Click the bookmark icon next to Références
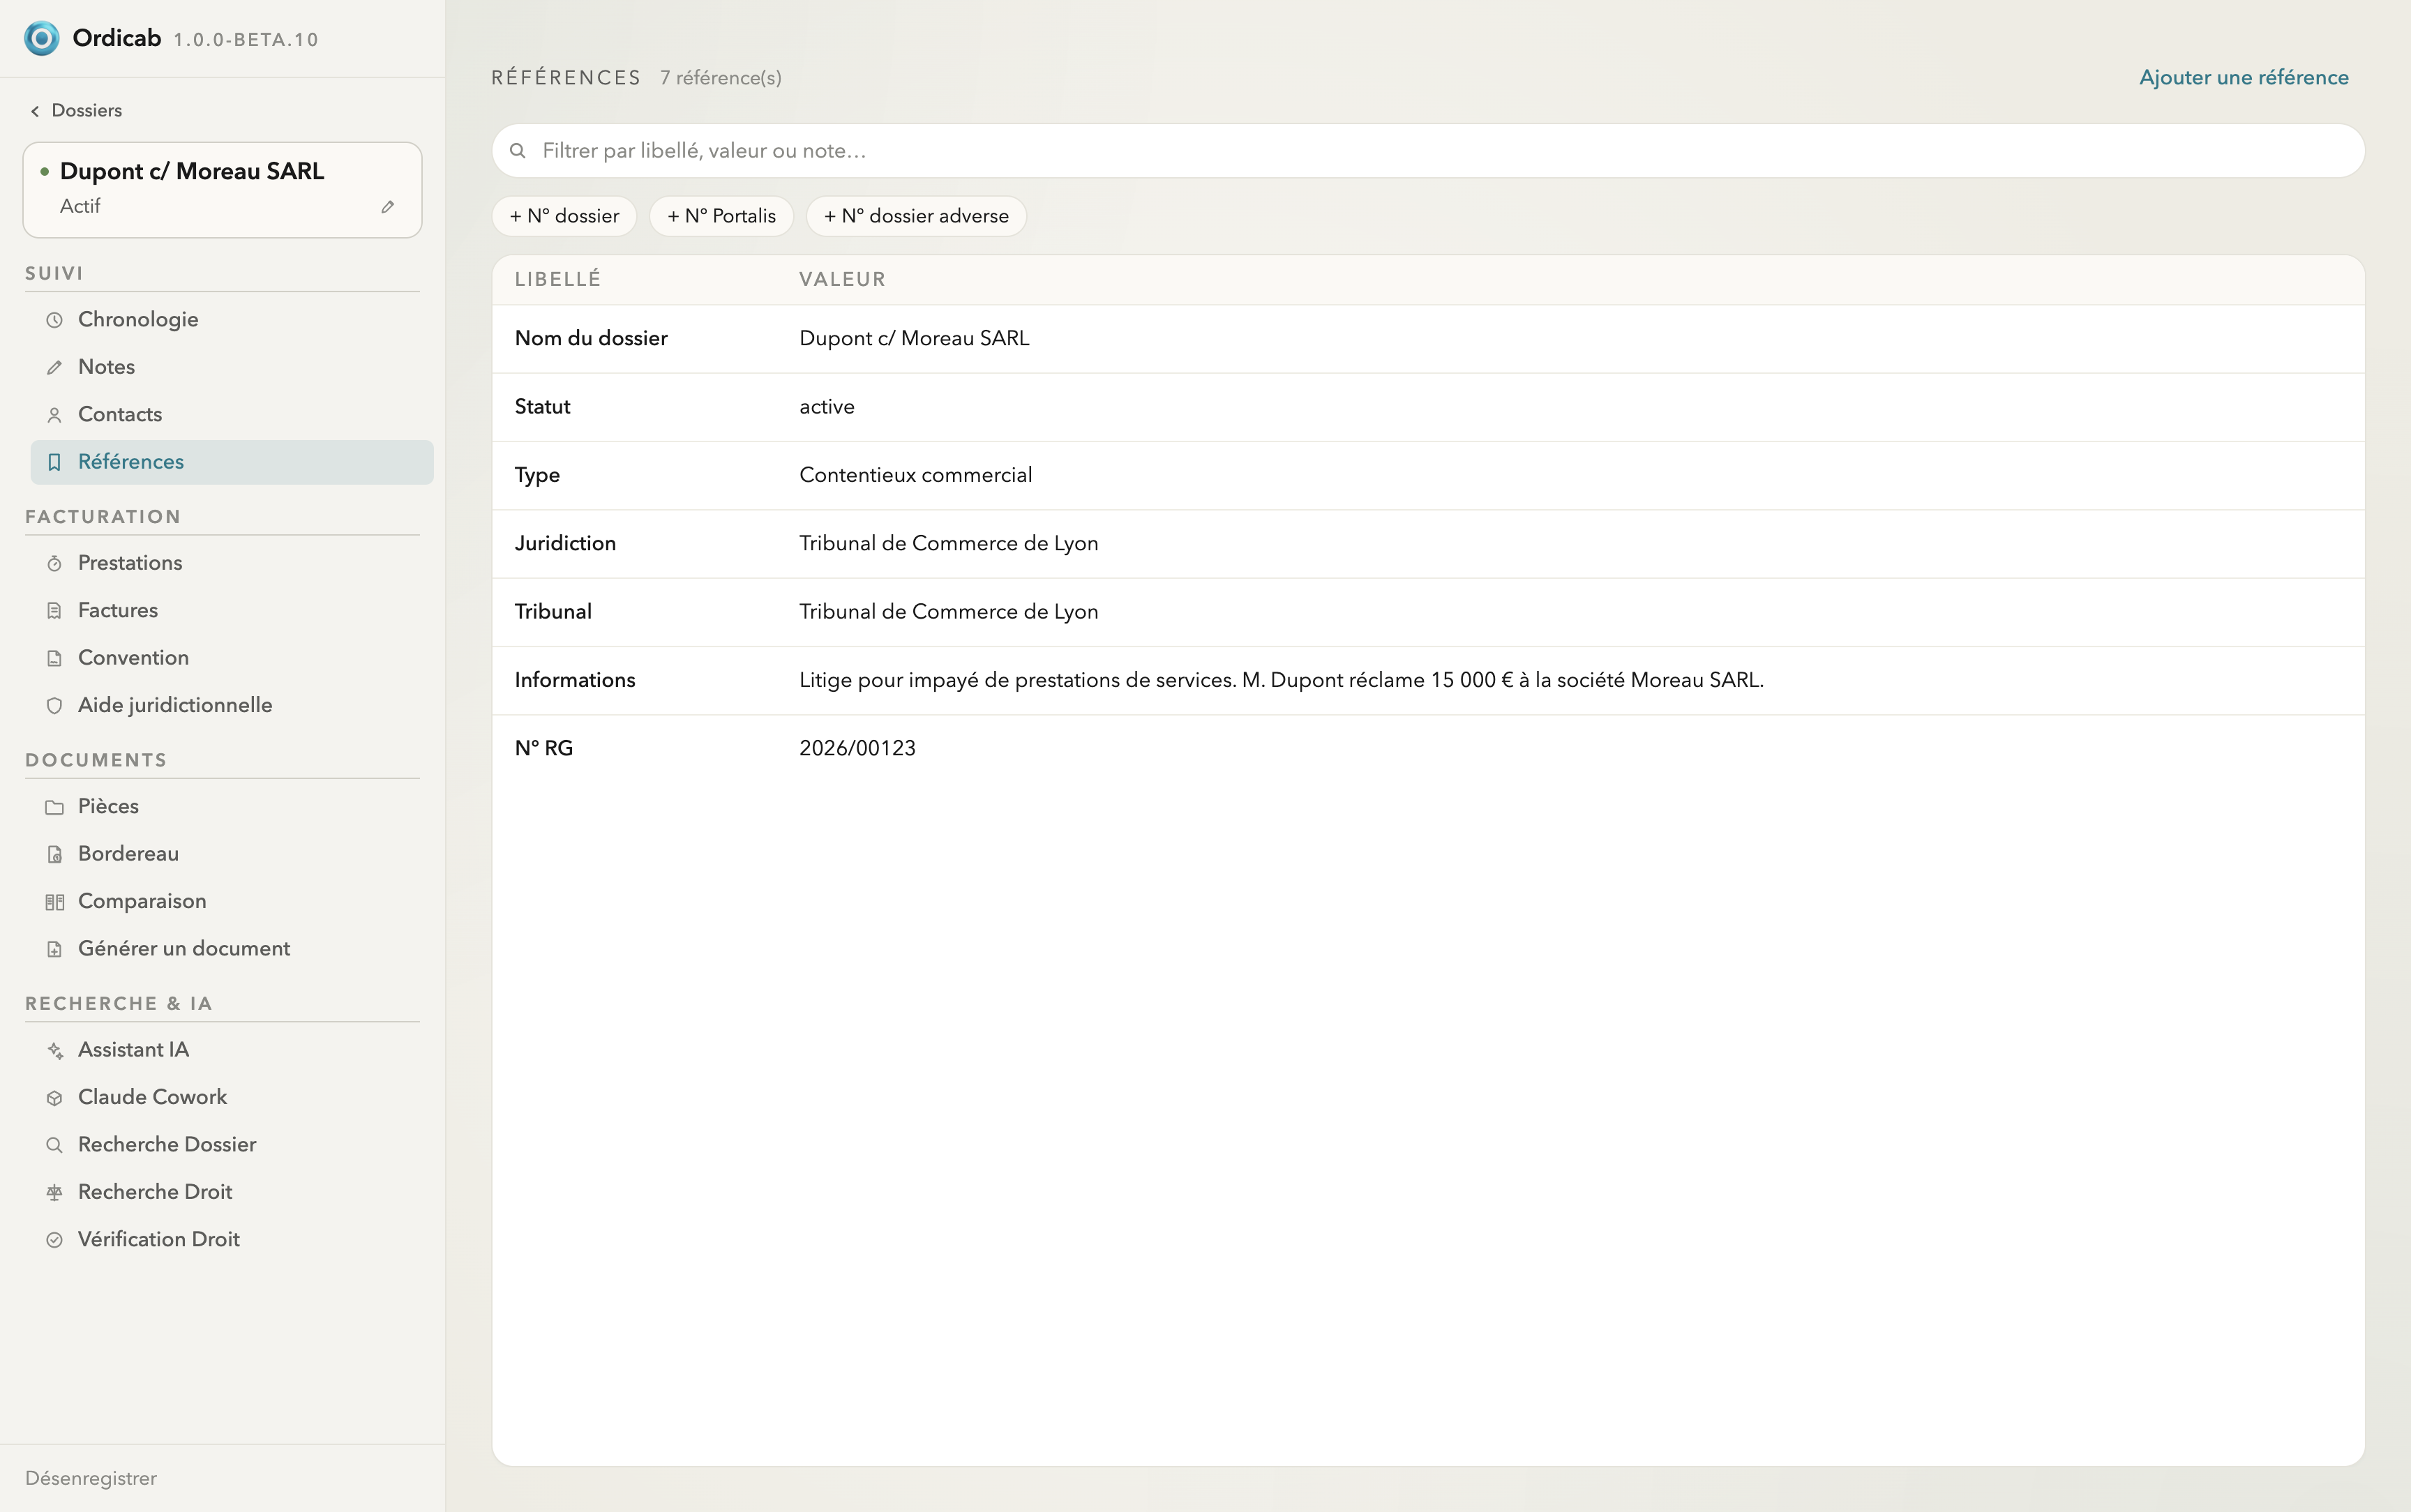Viewport: 2411px width, 1512px height. pyautogui.click(x=55, y=462)
